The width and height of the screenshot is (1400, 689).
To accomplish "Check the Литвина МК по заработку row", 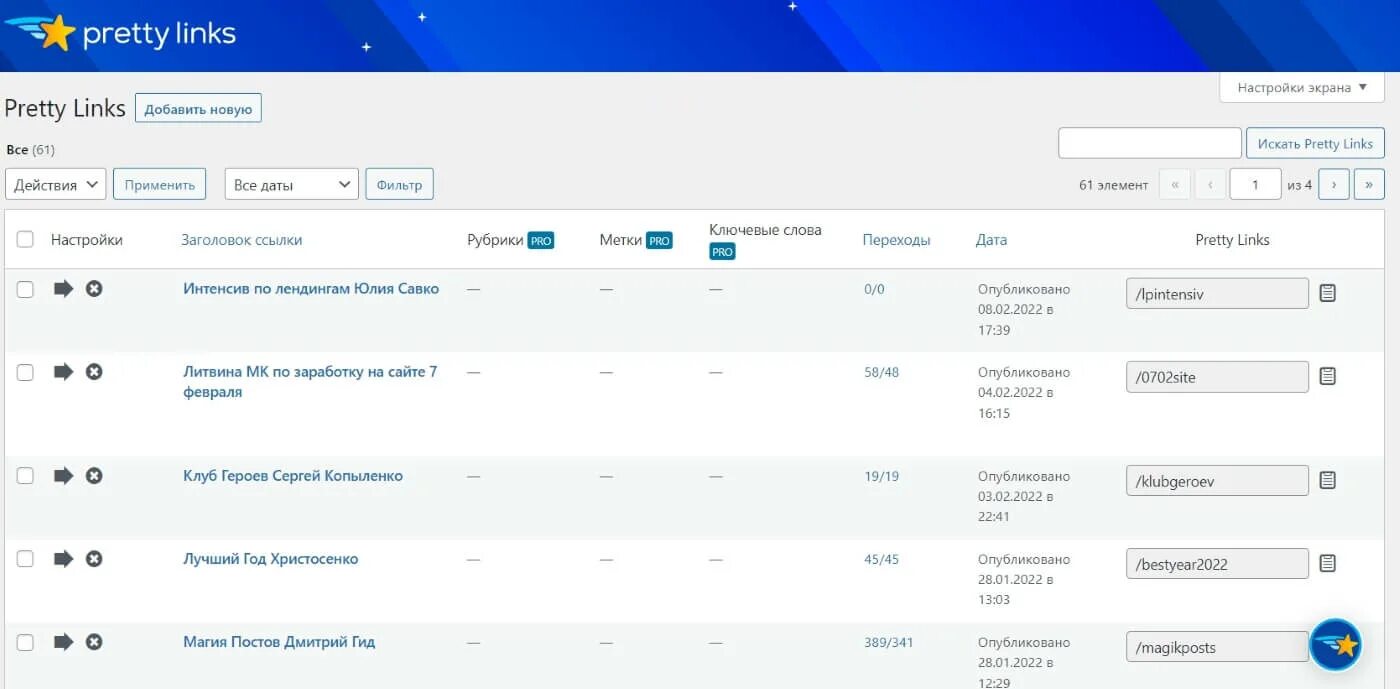I will click(x=25, y=372).
